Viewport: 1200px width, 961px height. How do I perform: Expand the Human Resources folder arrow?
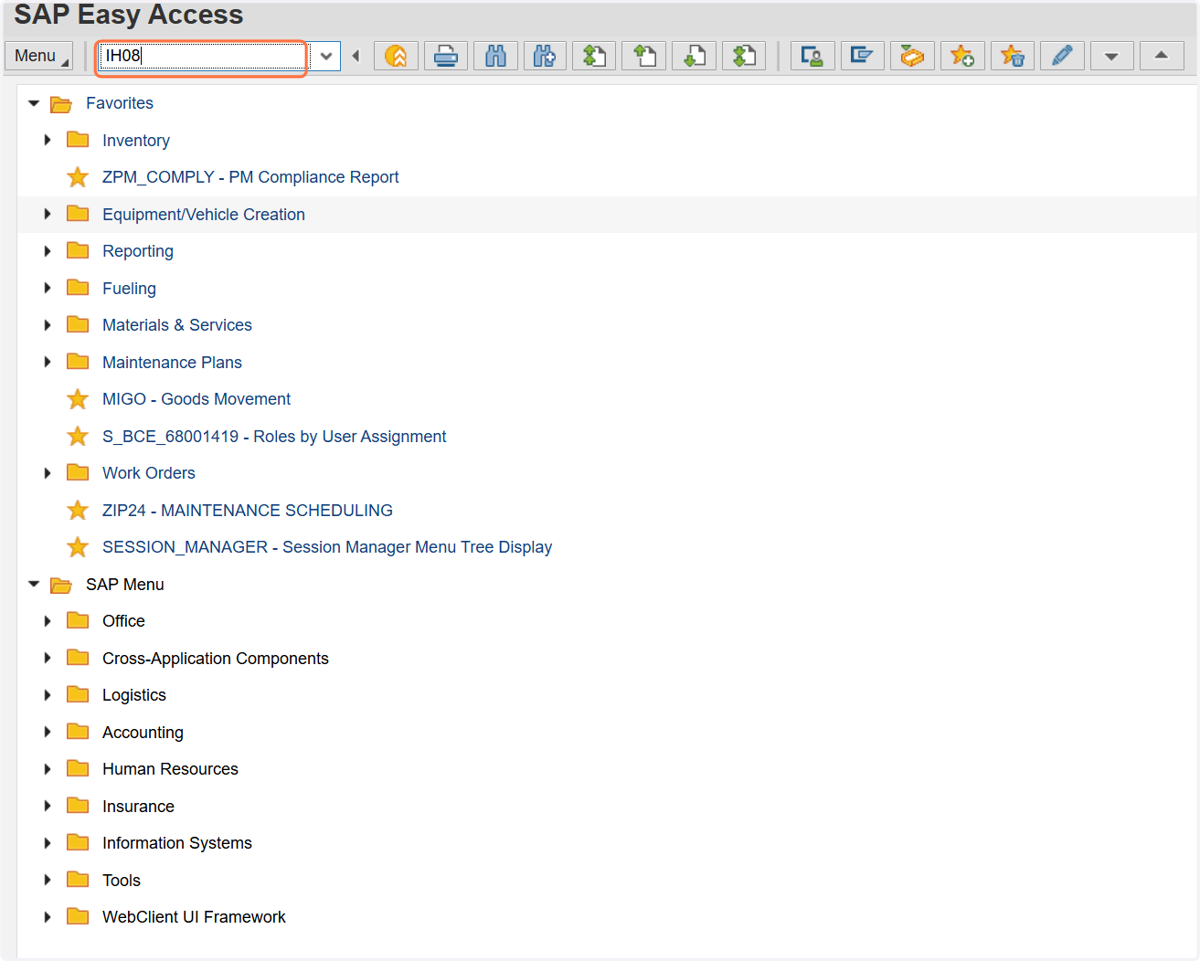point(47,769)
